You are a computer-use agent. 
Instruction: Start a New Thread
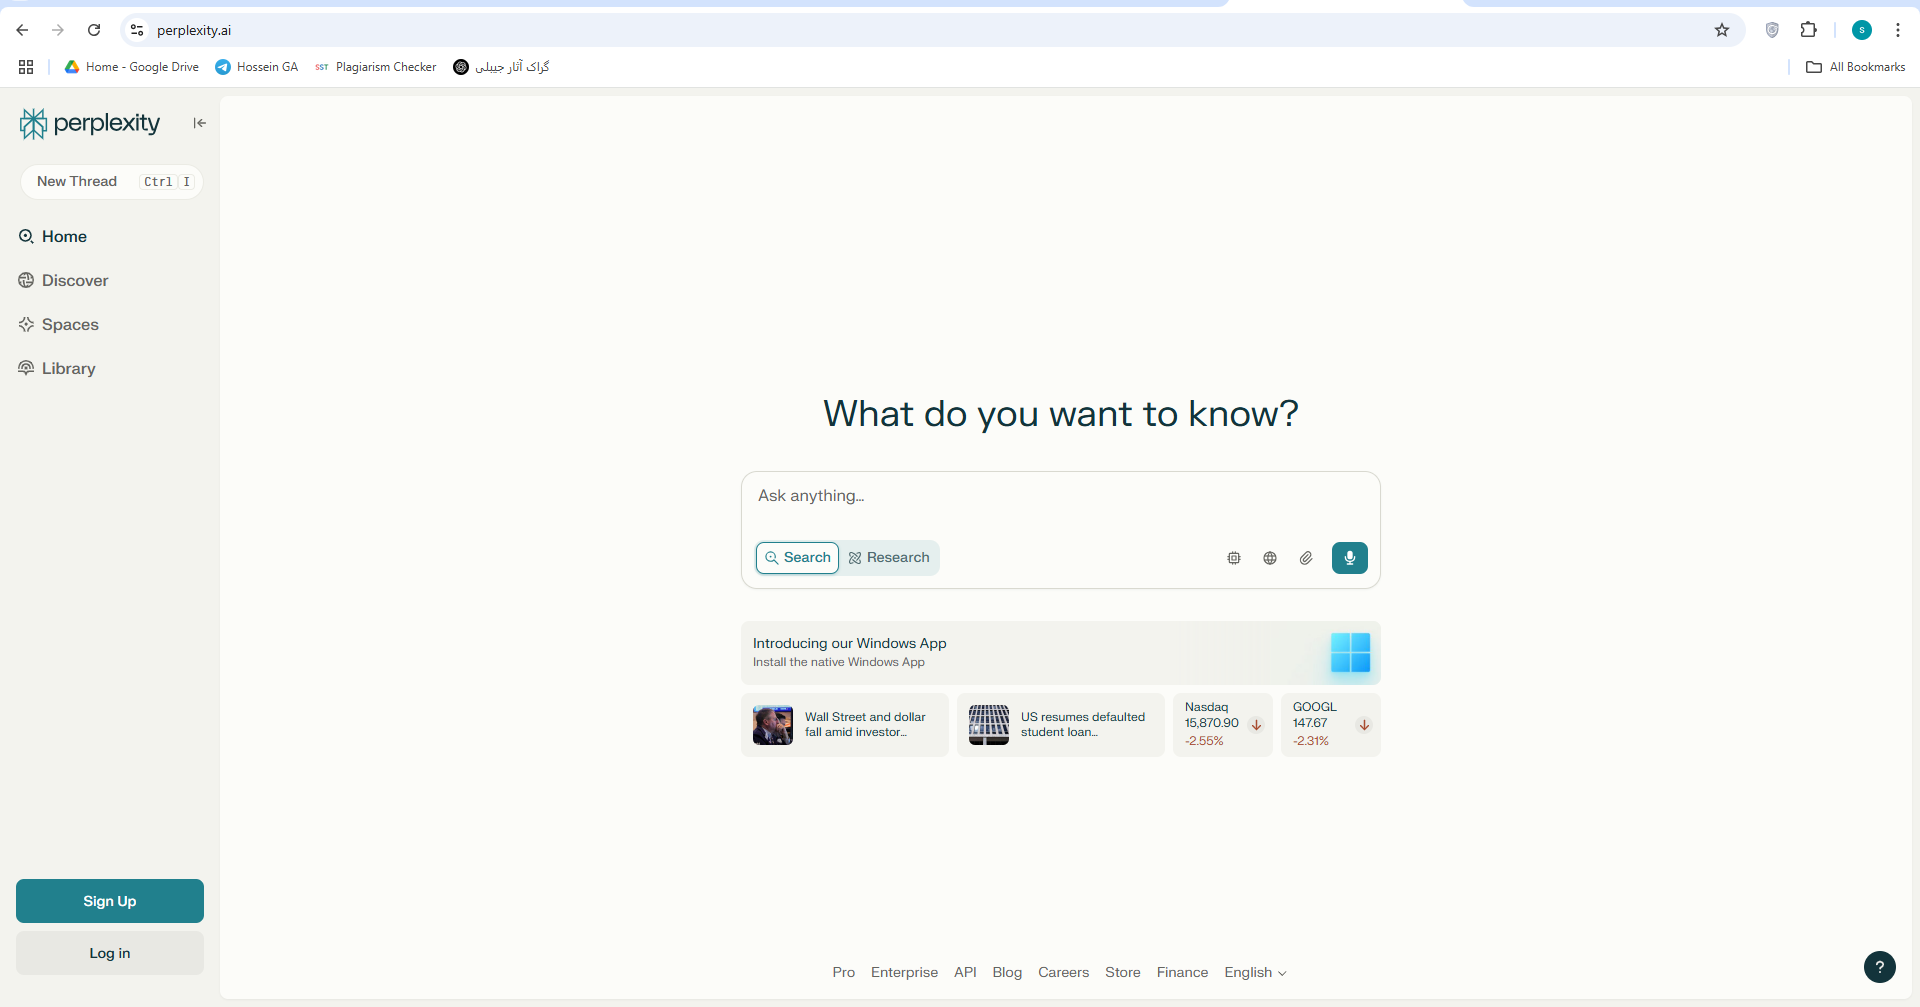pos(112,182)
